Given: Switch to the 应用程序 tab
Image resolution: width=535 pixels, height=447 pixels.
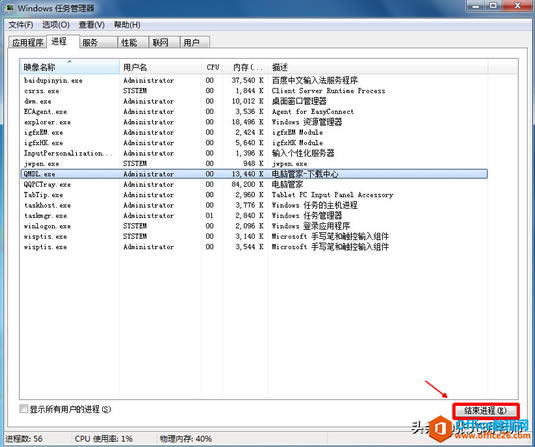Looking at the screenshot, I should (27, 42).
